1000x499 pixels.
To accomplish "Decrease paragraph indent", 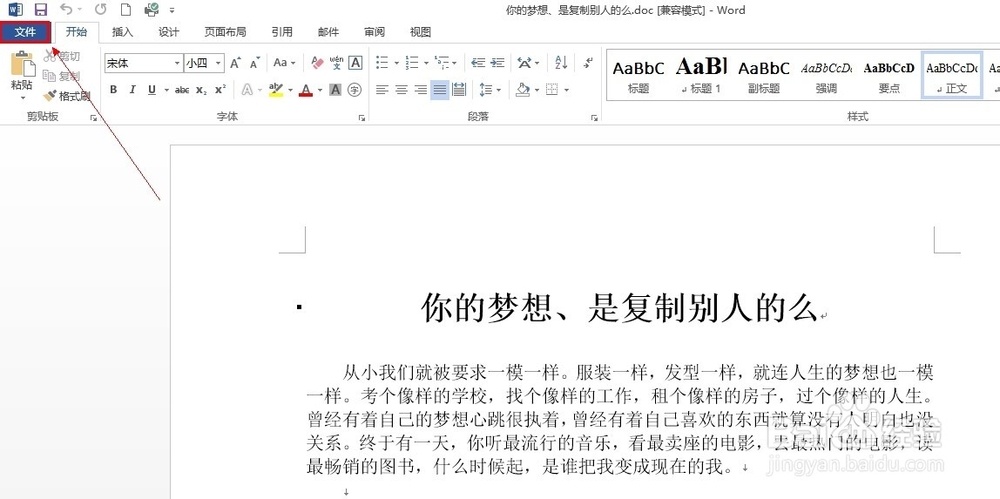I will (x=478, y=63).
